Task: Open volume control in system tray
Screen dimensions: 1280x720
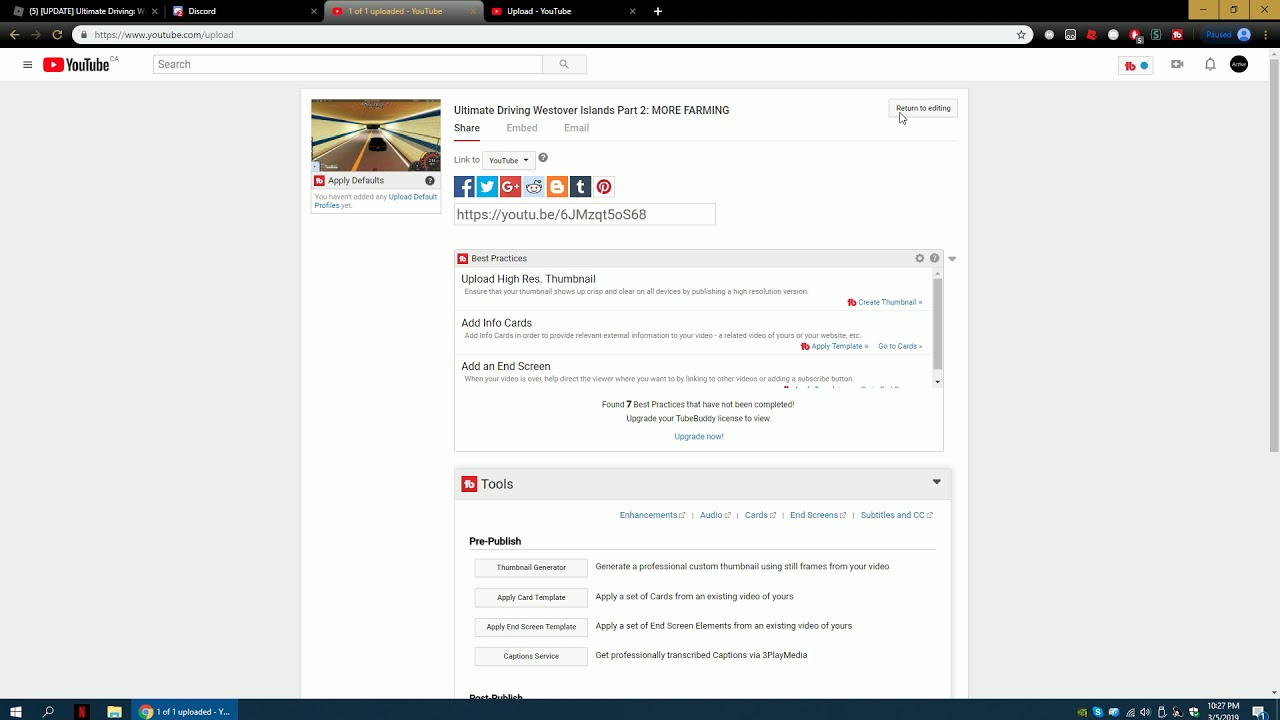Action: pyautogui.click(x=1145, y=712)
